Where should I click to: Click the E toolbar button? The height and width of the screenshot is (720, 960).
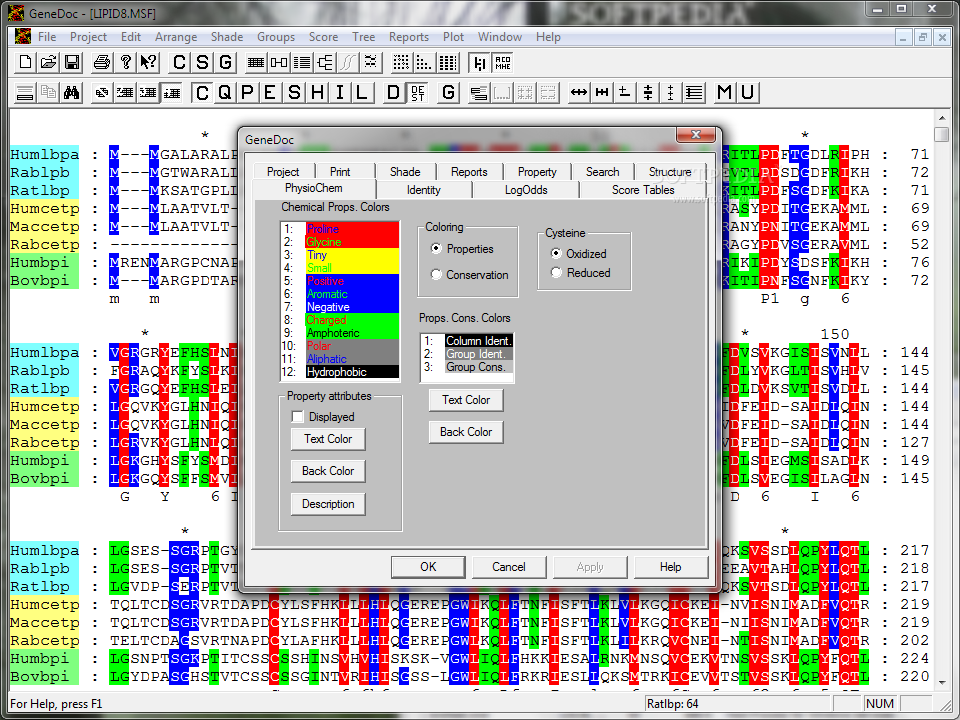point(270,93)
